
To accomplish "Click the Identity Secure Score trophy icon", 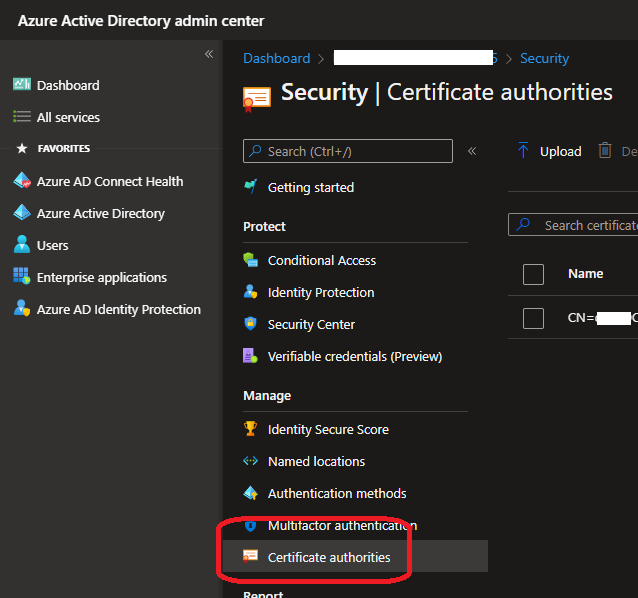I will coord(250,429).
